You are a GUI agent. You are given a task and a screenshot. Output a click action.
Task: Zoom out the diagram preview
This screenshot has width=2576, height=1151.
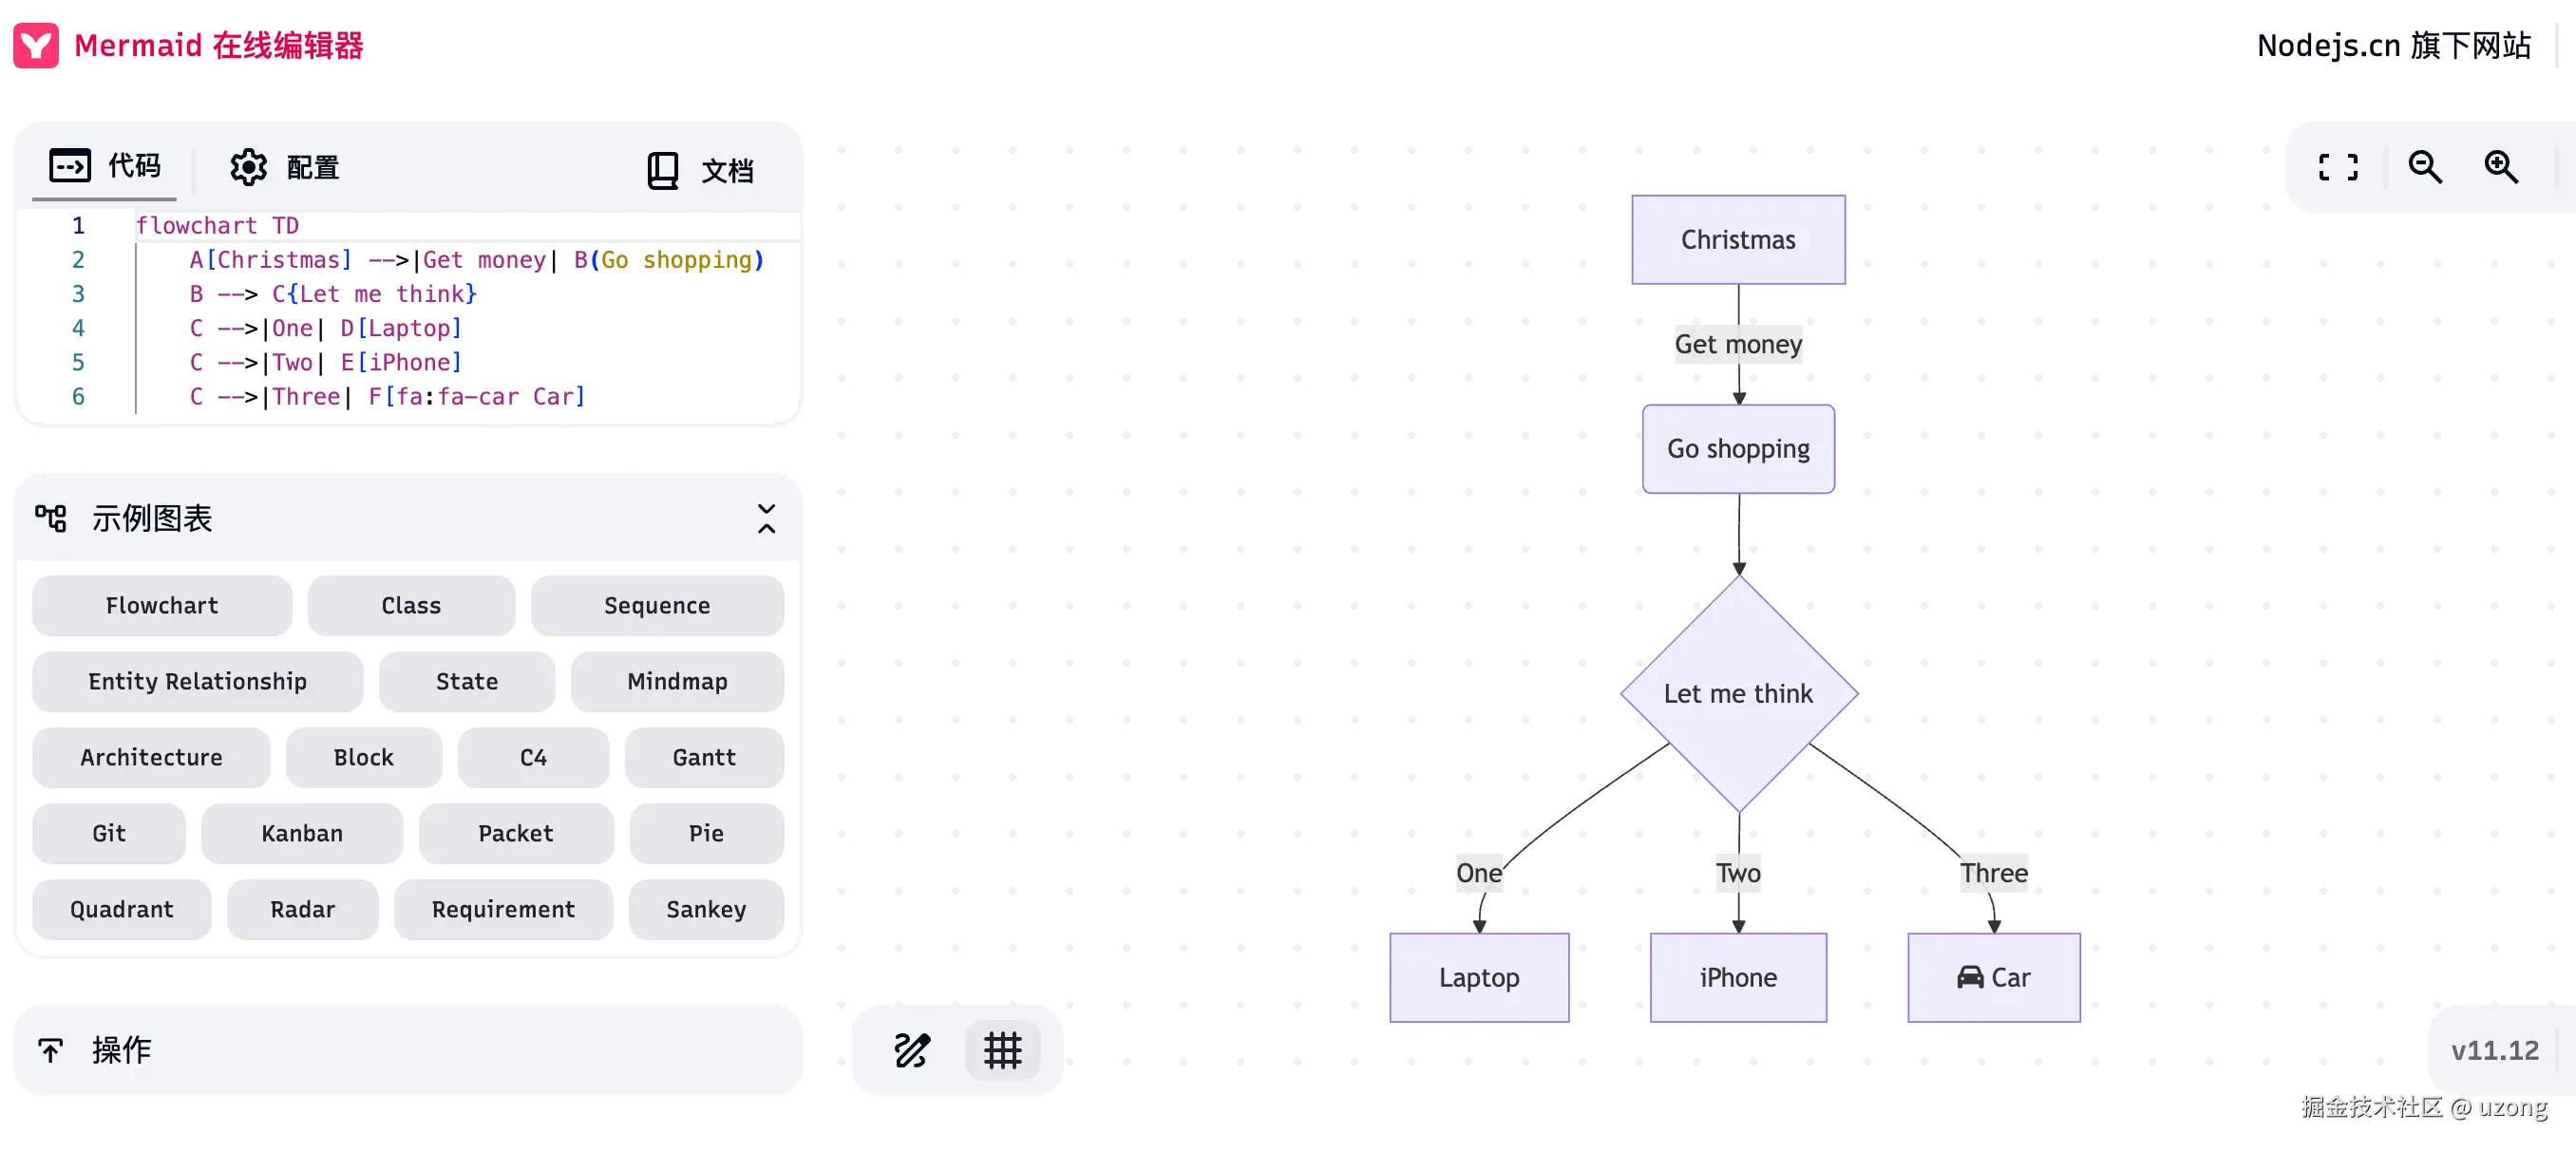(2424, 167)
